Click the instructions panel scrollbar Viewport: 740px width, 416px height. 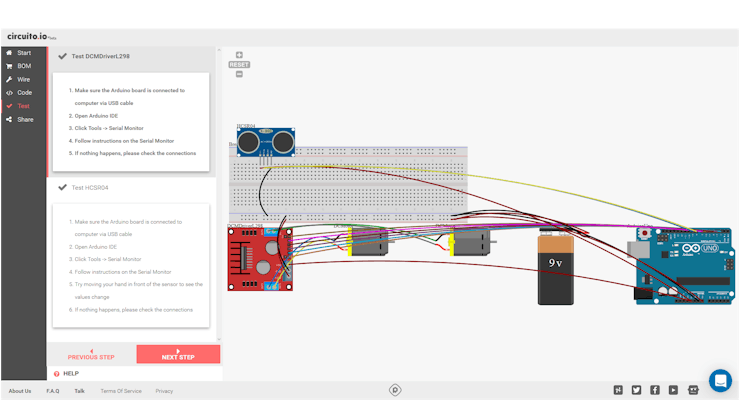219,194
